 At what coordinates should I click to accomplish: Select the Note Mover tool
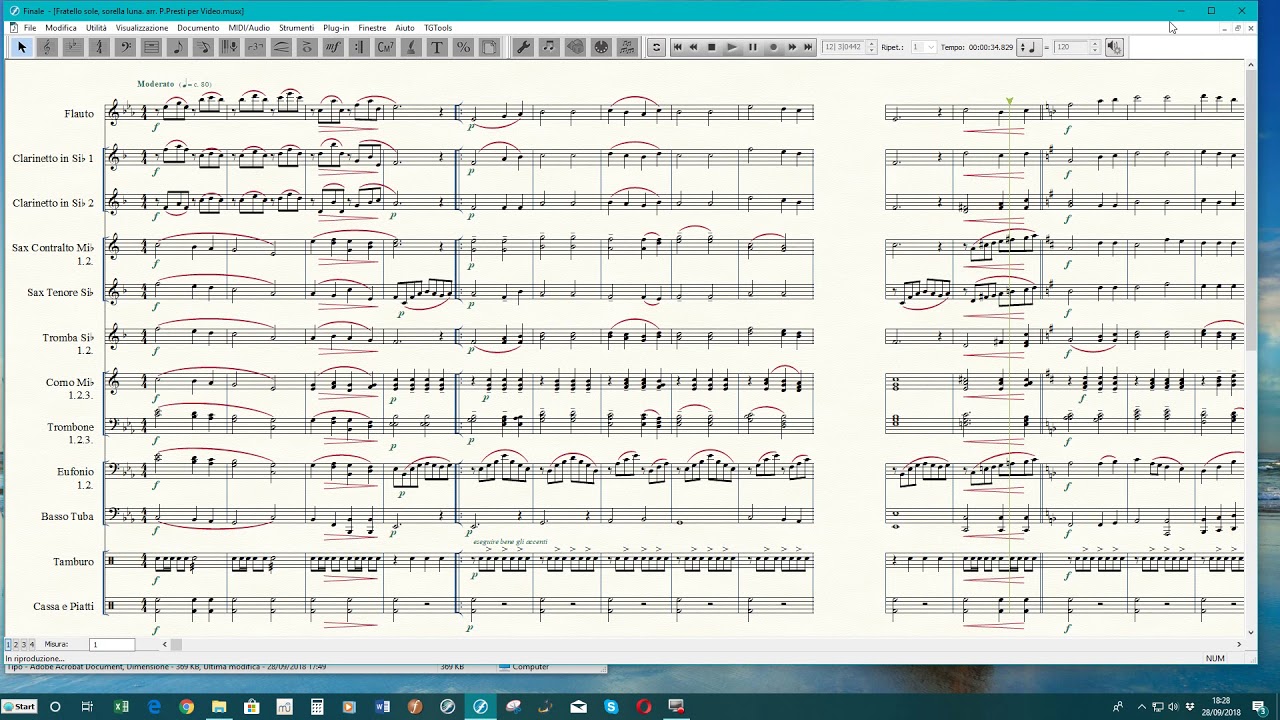(549, 47)
